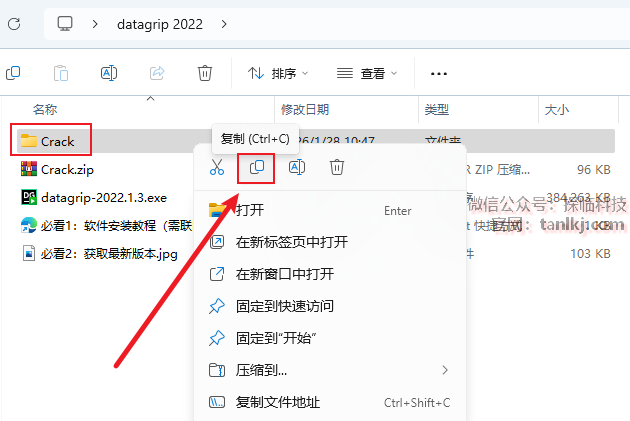The image size is (630, 421).
Task: Click the Rename icon in context menu
Action: coord(297,168)
